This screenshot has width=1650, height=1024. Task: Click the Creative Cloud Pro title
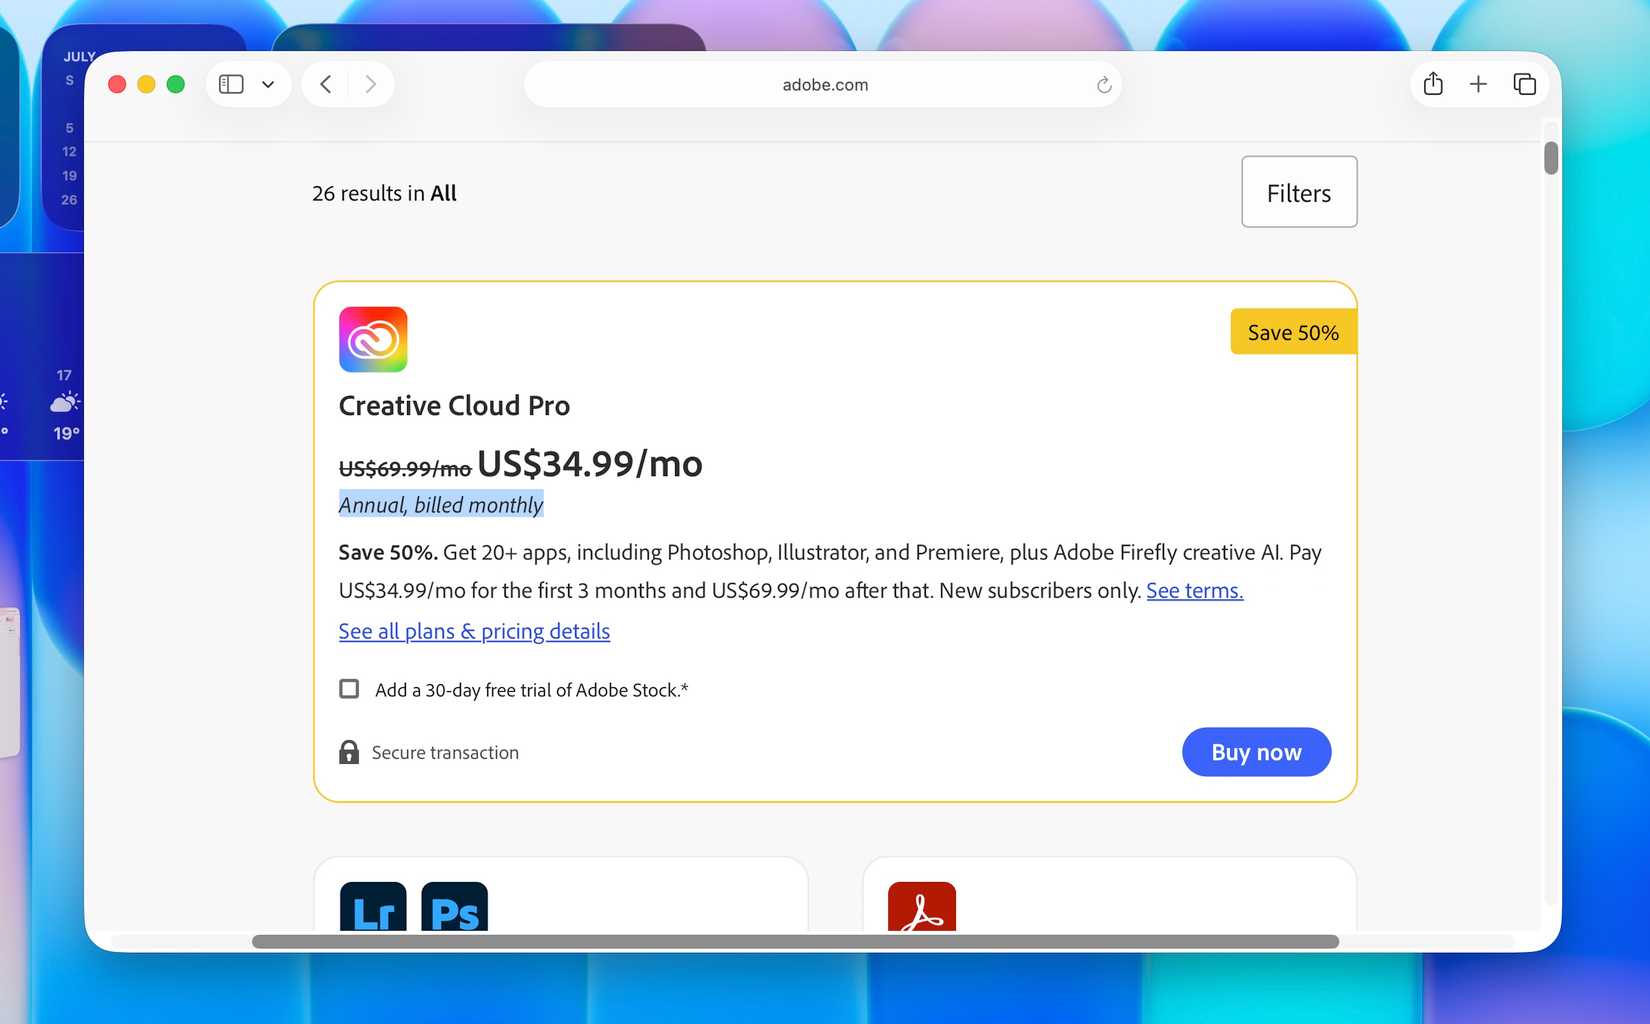(x=454, y=406)
